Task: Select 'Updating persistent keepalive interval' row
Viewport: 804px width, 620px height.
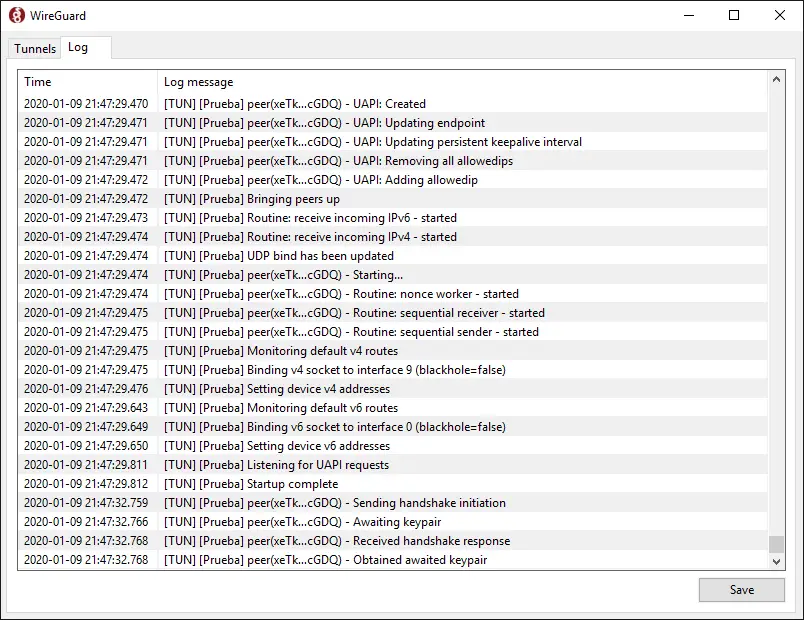Action: [393, 142]
